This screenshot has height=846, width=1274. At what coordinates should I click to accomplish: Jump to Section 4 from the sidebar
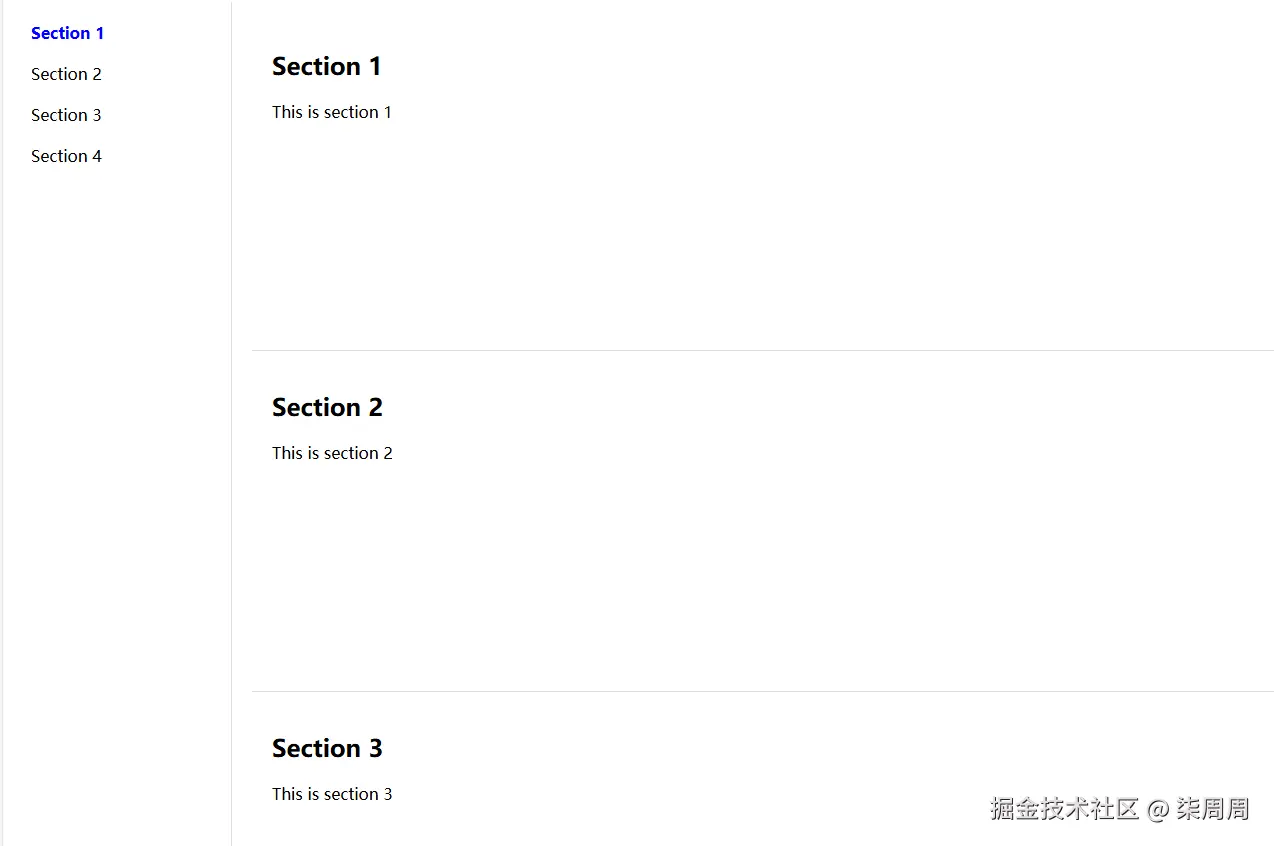point(66,156)
